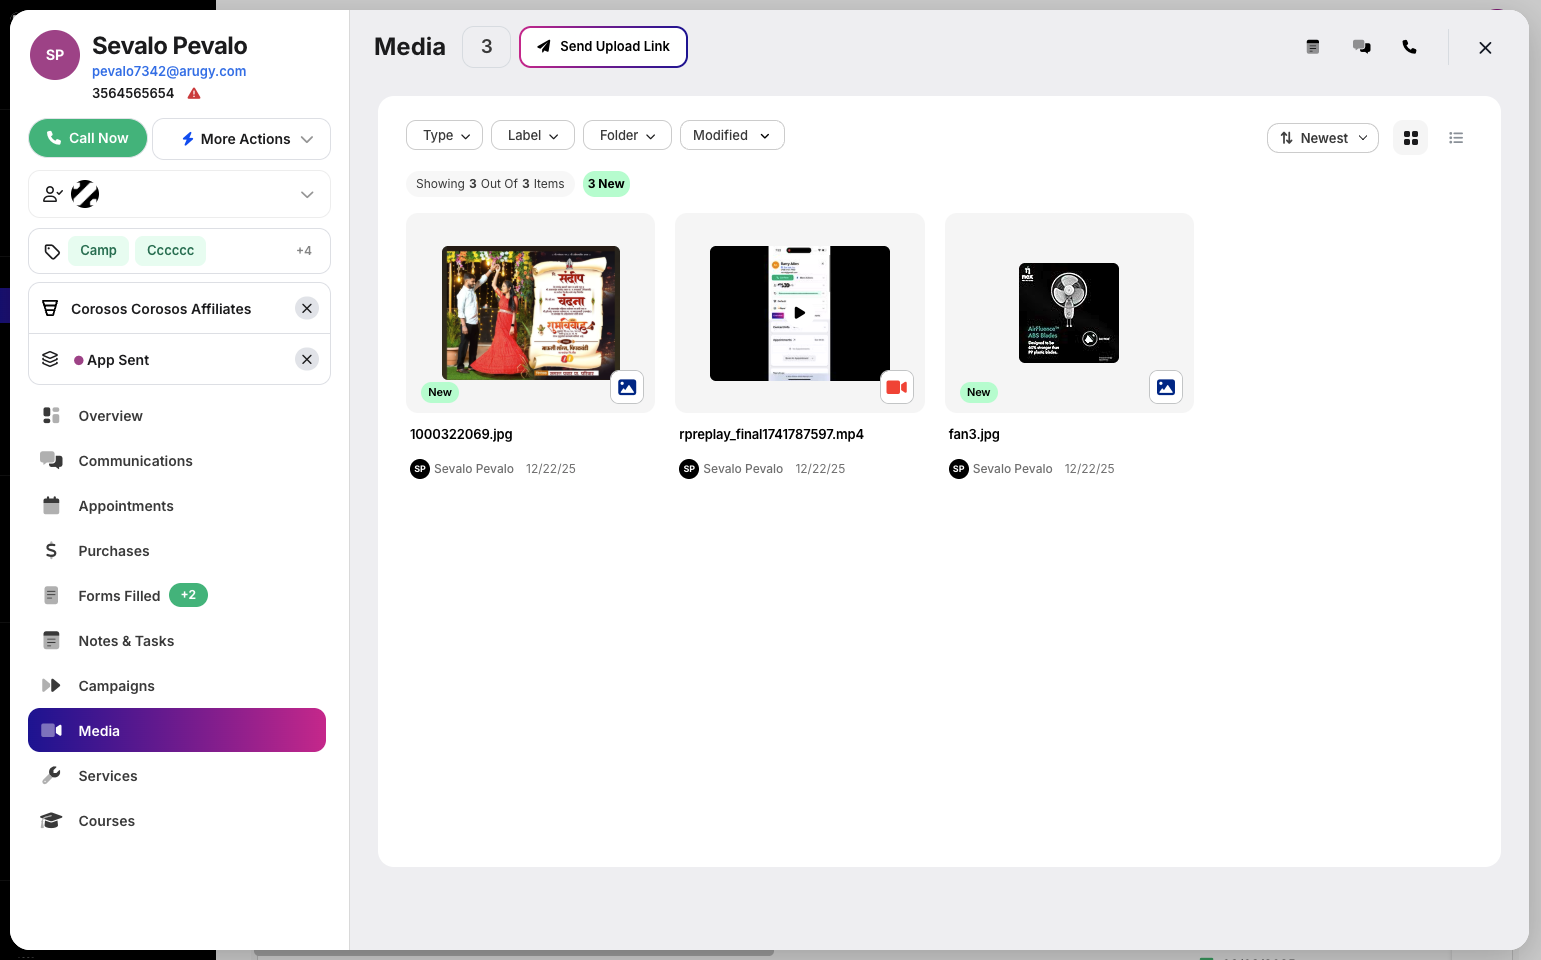Viewport: 1541px width, 960px height.
Task: Open Campaigns in the sidebar
Action: [x=177, y=686]
